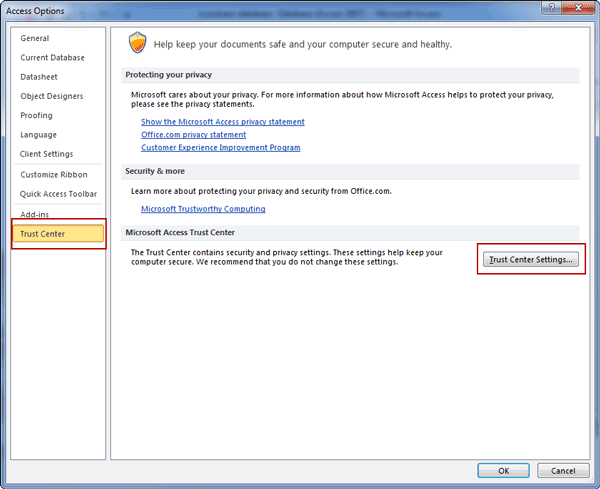Select Current Database in sidebar
The width and height of the screenshot is (600, 489).
(52, 57)
